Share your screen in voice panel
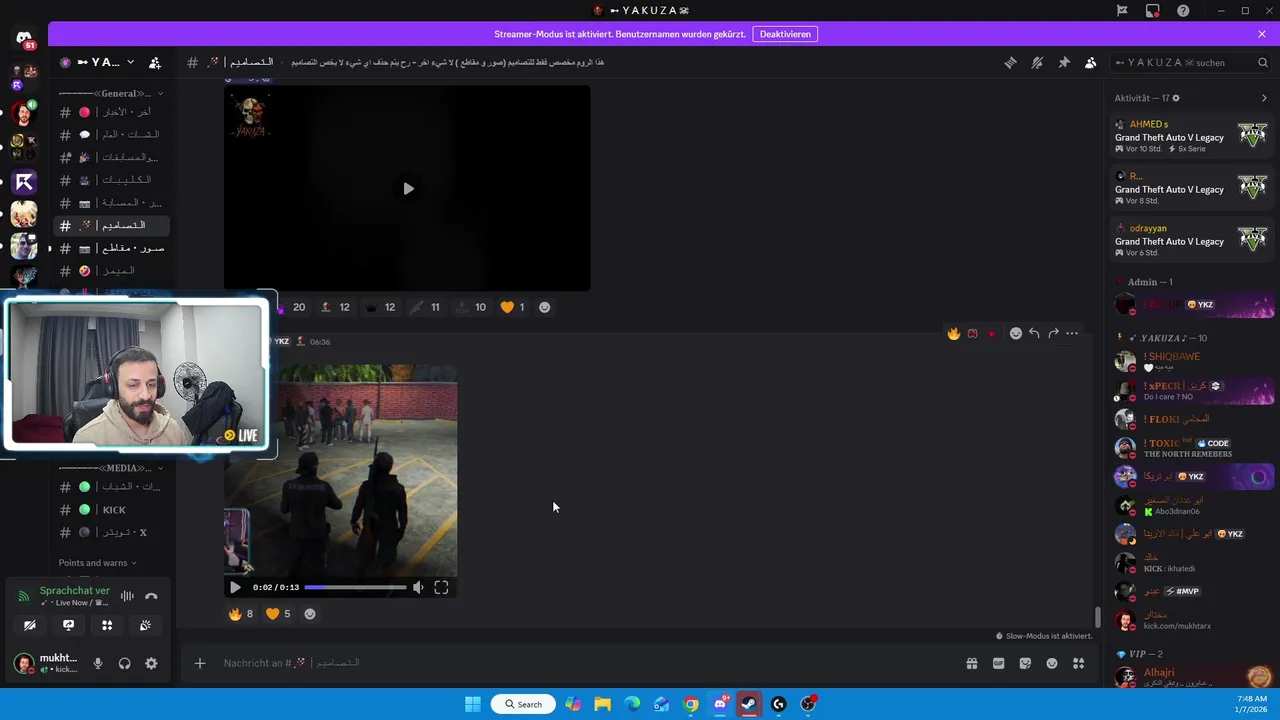 coord(68,625)
